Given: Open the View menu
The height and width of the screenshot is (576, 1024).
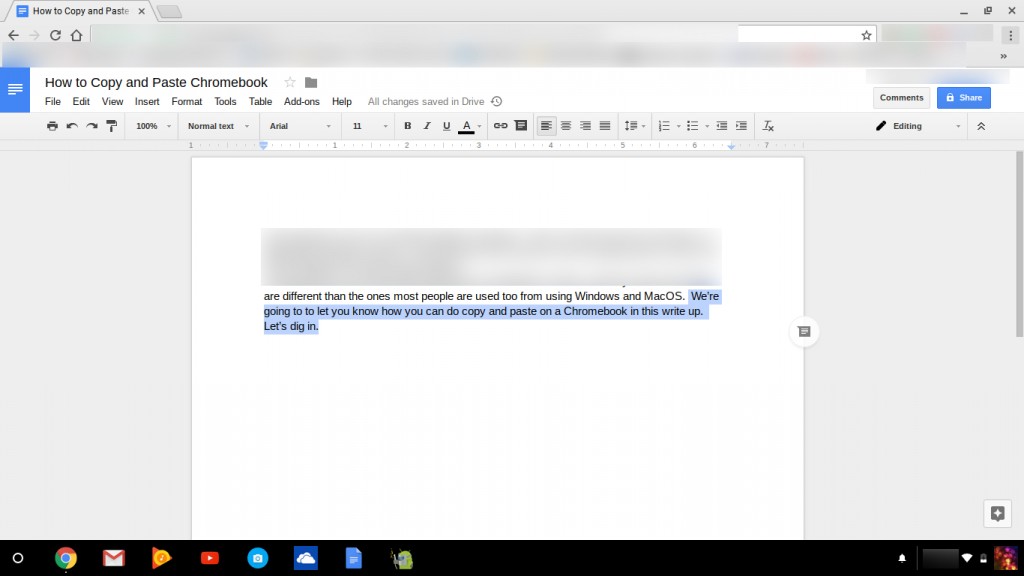Looking at the screenshot, I should tap(112, 101).
